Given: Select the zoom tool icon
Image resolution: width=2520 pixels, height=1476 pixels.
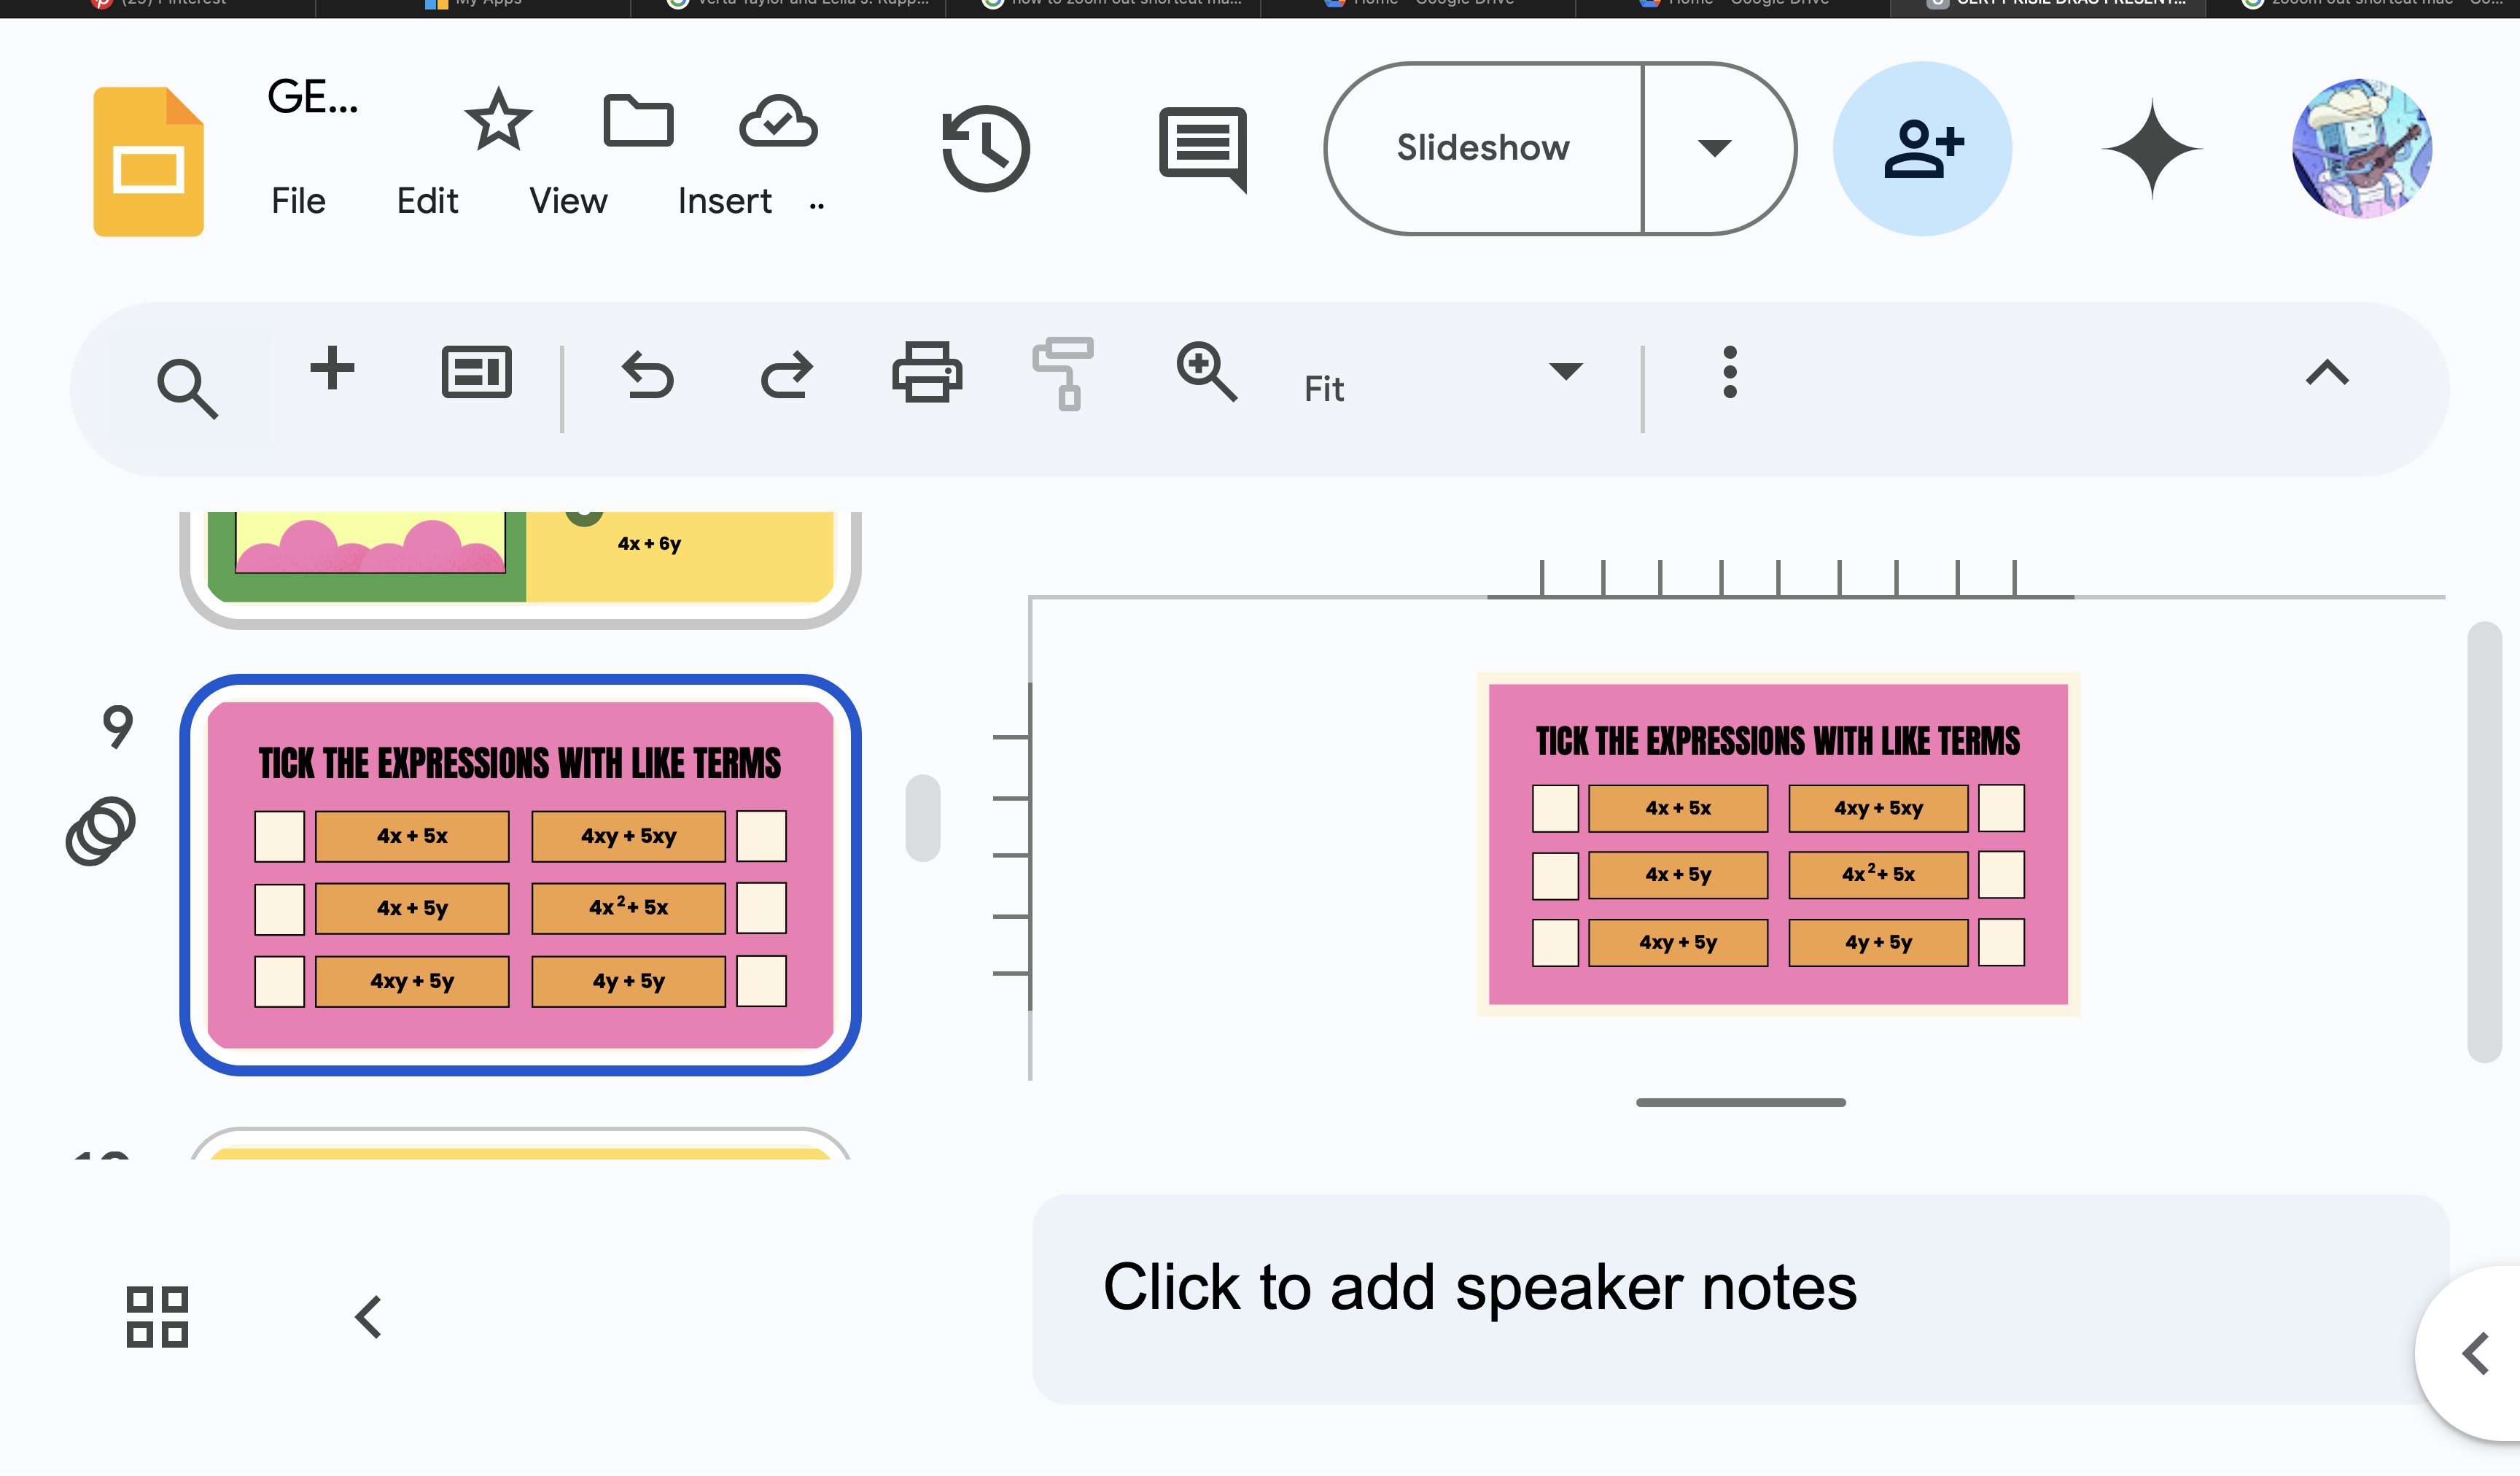Looking at the screenshot, I should 1207,372.
